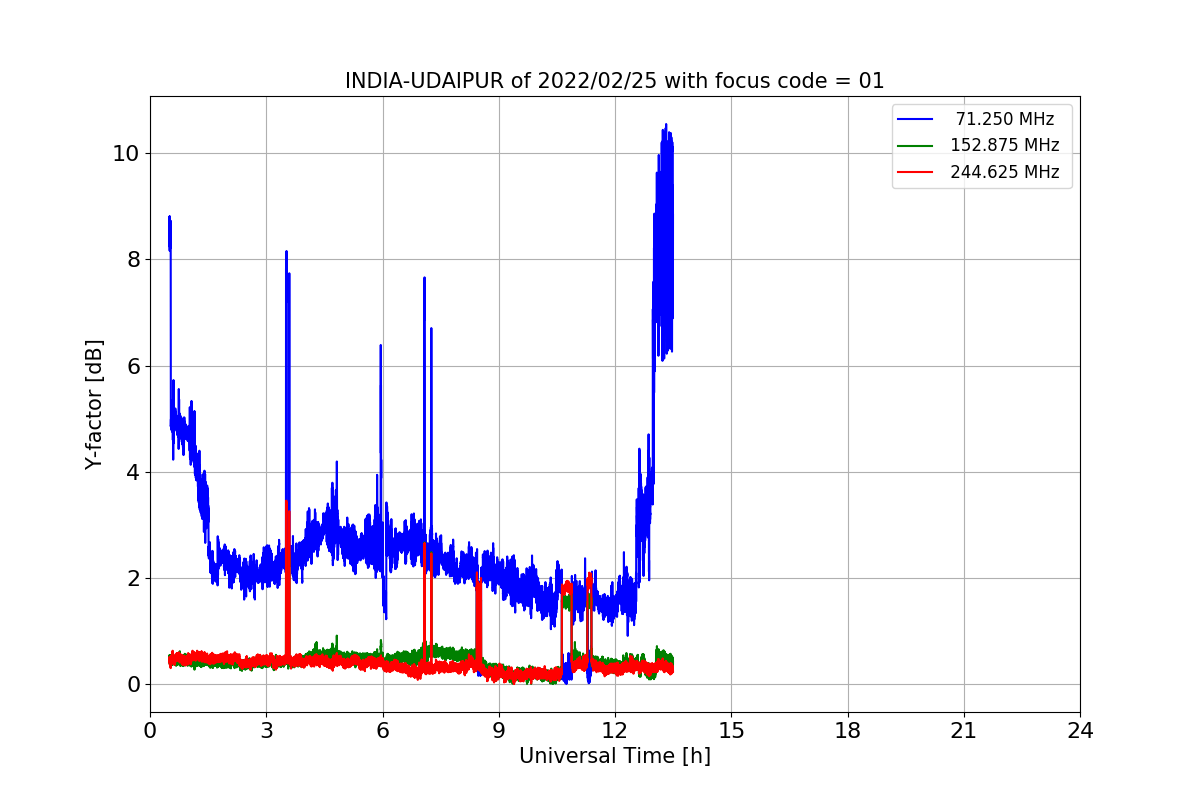This screenshot has width=1200, height=800.
Task: Click the green legend line sample
Action: tap(915, 145)
